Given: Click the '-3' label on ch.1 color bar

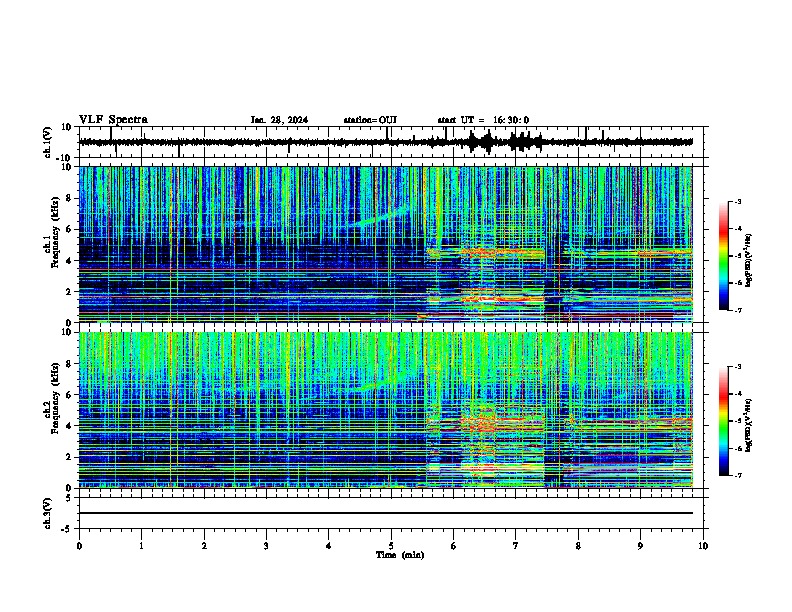Looking at the screenshot, I should click(x=738, y=201).
